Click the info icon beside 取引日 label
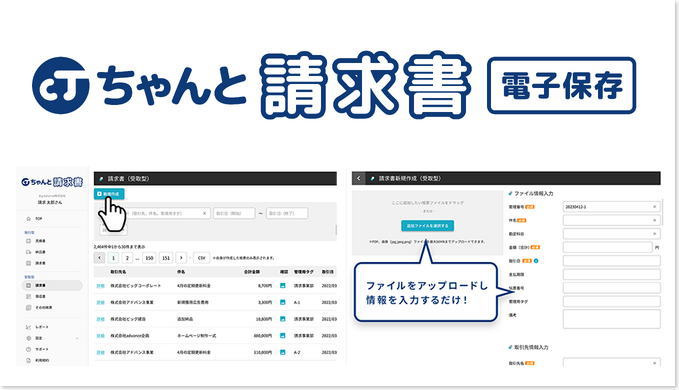 point(536,261)
